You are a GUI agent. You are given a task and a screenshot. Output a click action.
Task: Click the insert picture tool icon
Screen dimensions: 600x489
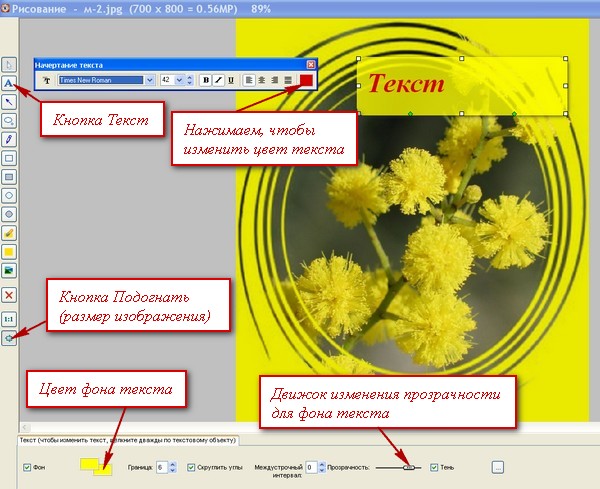9,271
